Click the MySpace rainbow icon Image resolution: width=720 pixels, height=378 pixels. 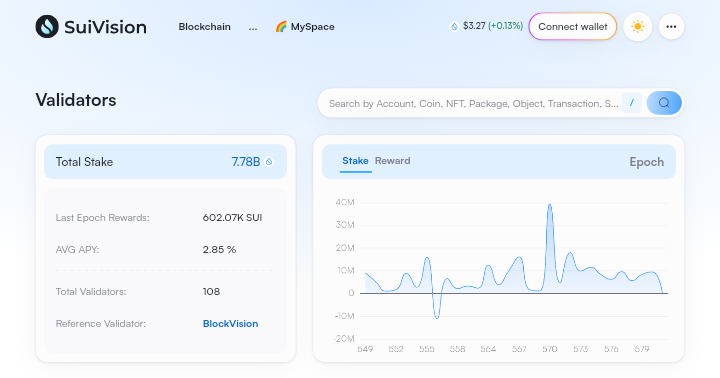[x=281, y=27]
